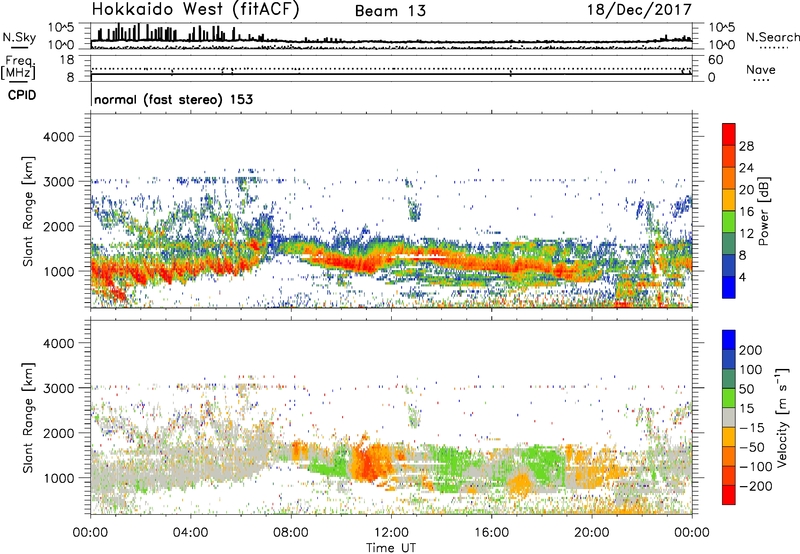The width and height of the screenshot is (800, 554).
Task: Click the '18' frequency axis tick label
Action: (x=67, y=60)
